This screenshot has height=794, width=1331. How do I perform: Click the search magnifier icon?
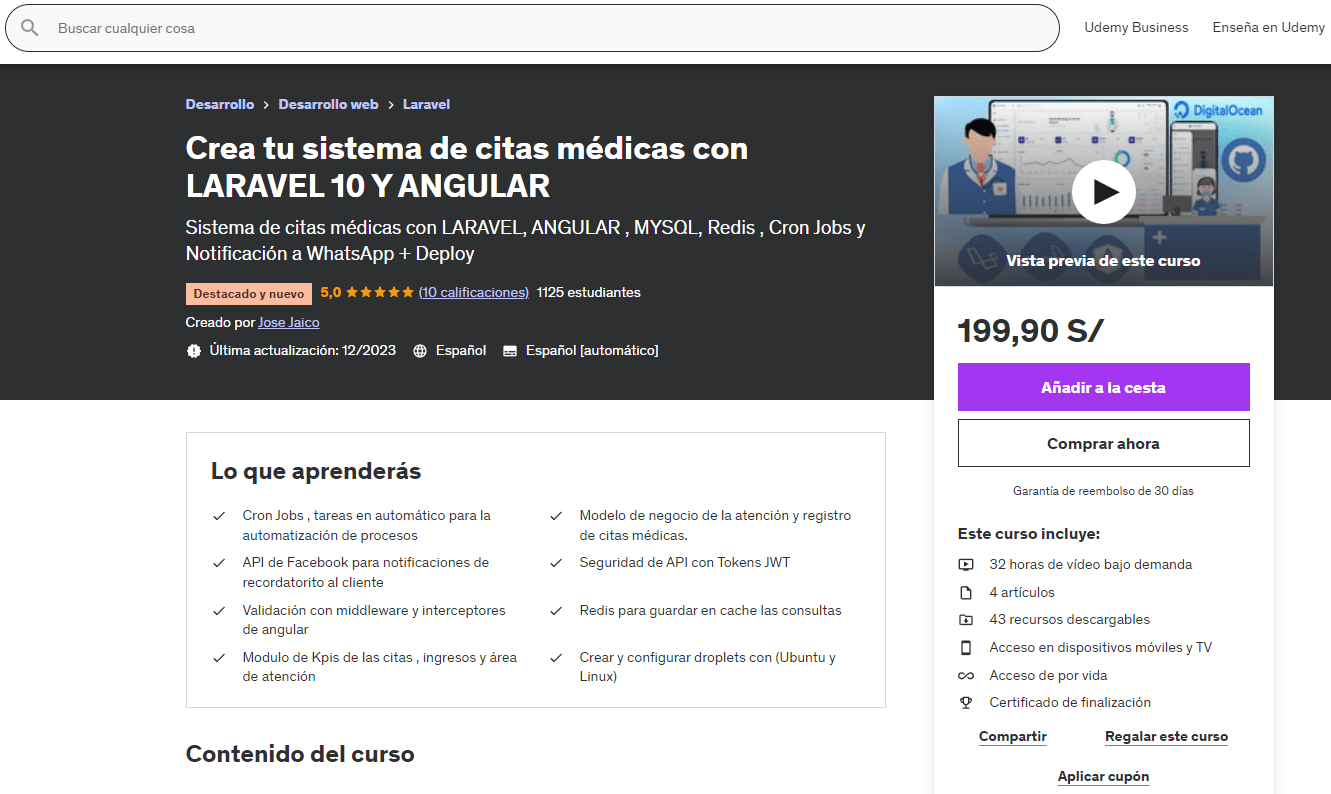pos(30,28)
